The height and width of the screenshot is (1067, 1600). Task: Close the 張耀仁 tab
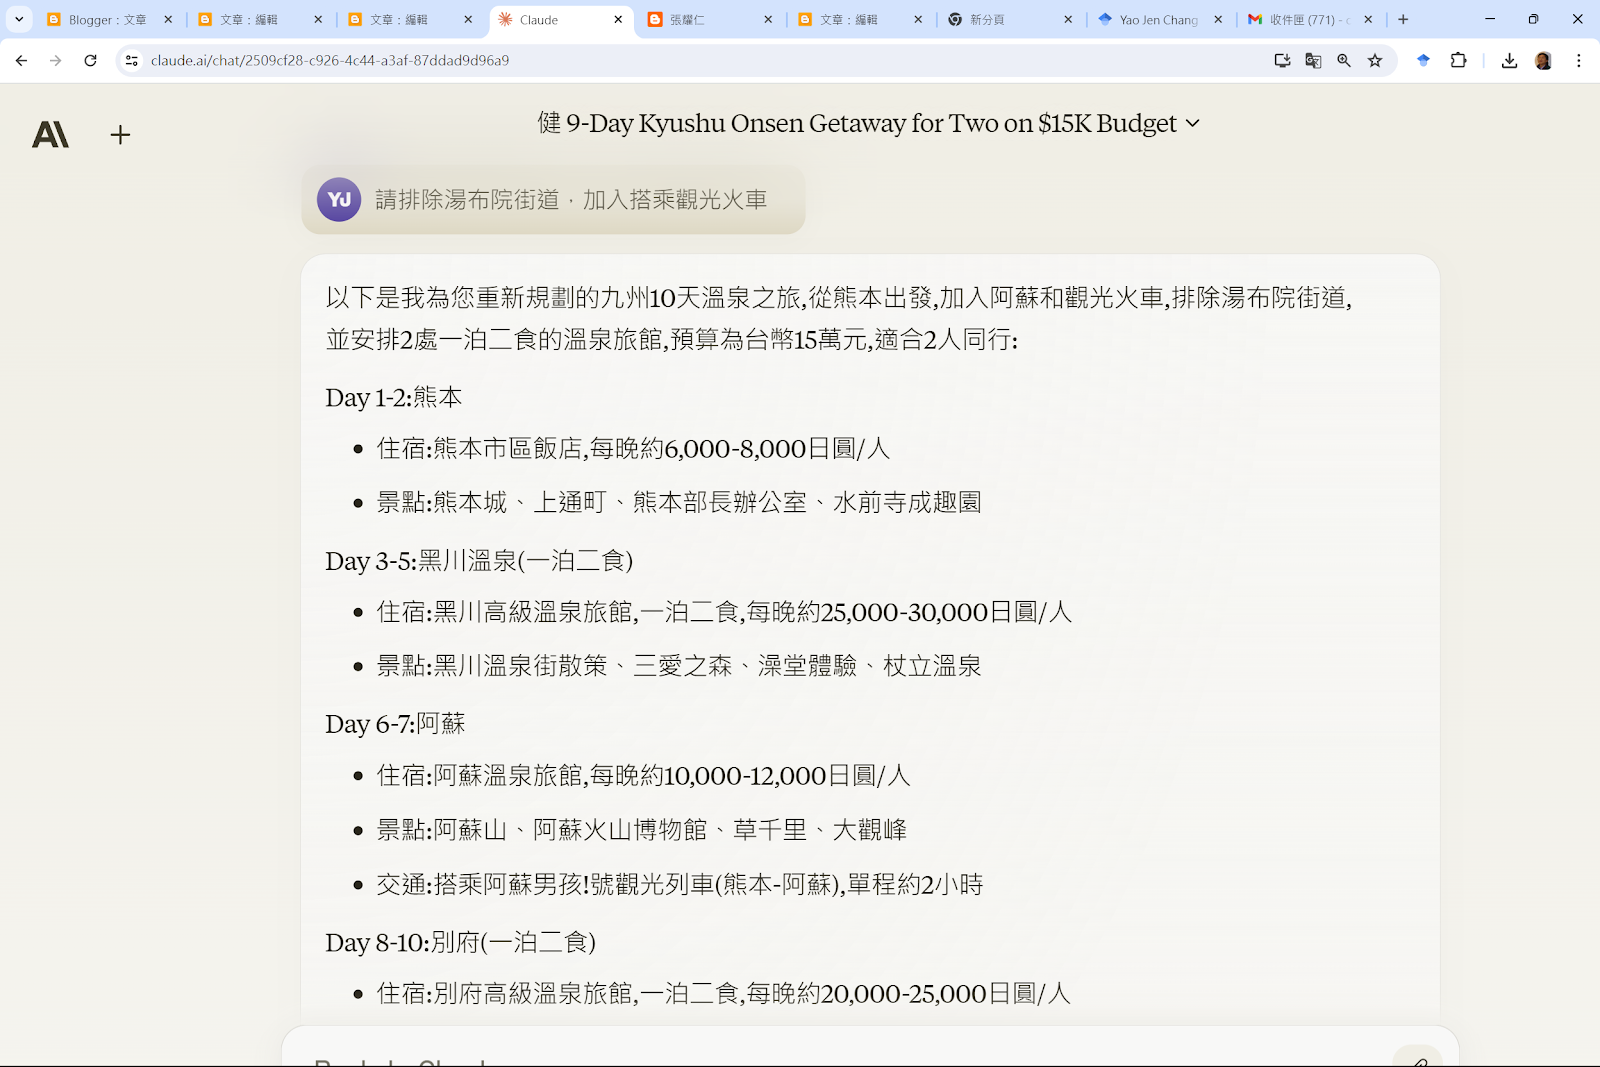point(768,19)
